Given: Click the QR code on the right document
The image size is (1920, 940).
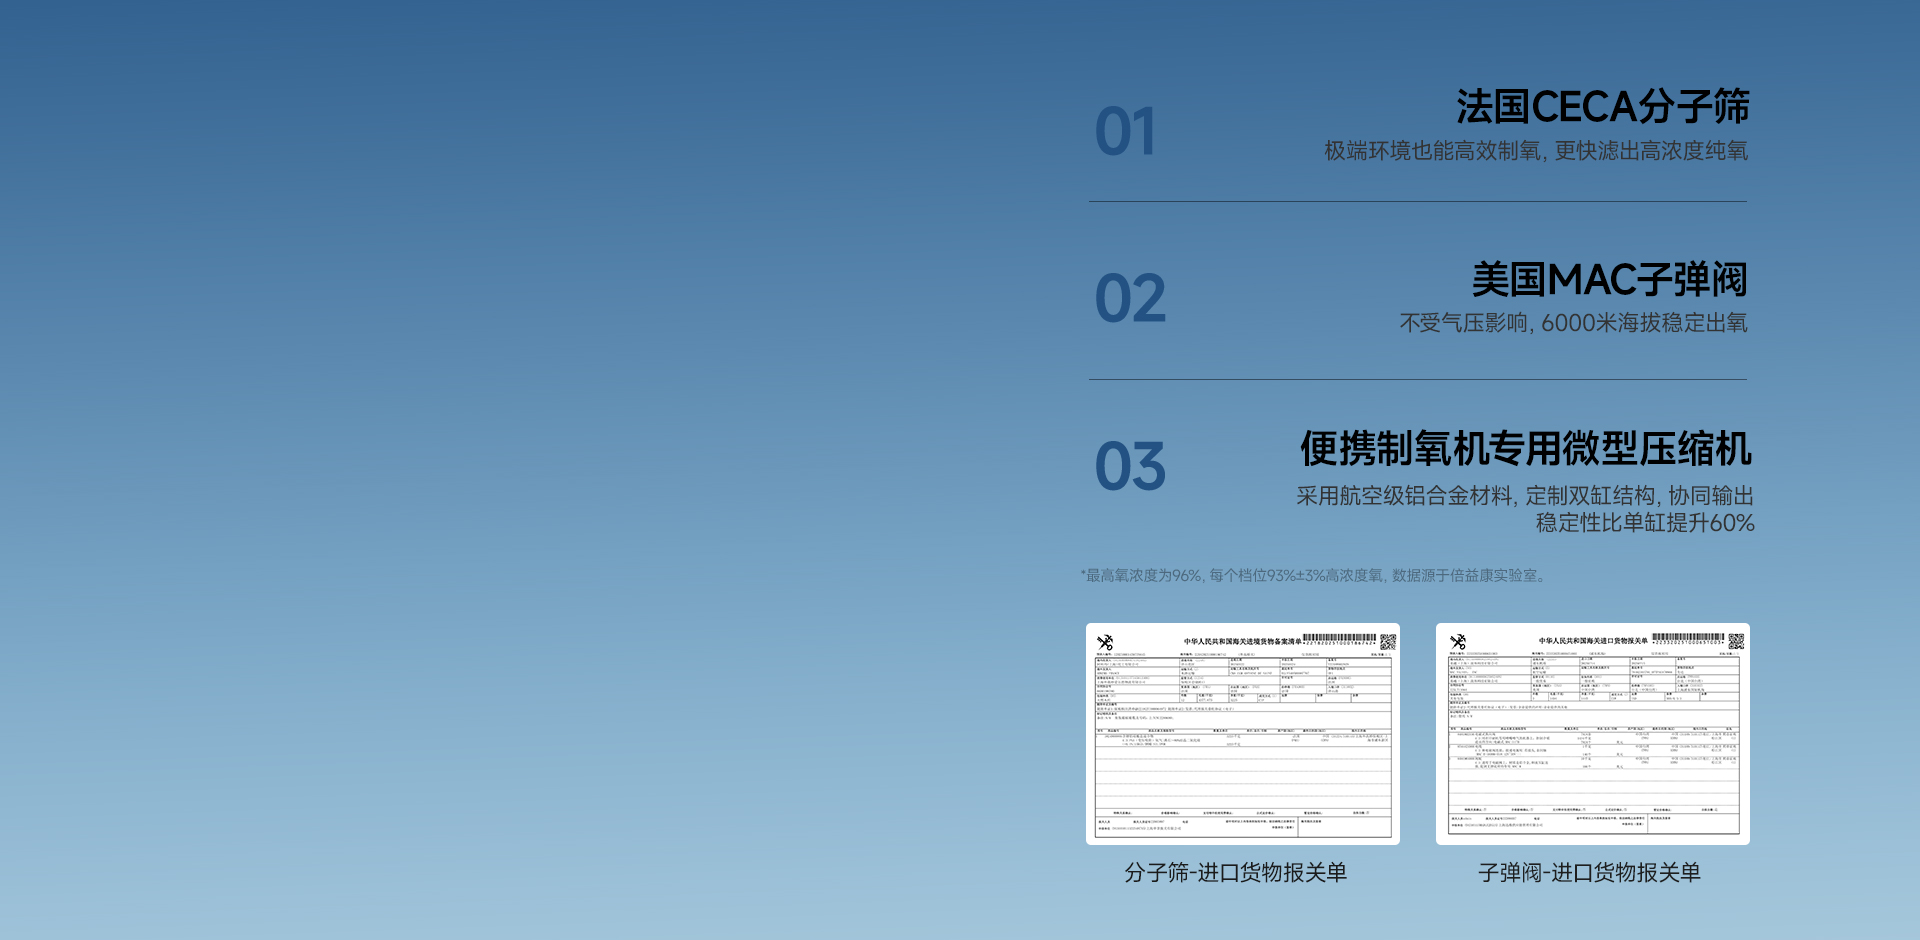Looking at the screenshot, I should [x=1736, y=641].
